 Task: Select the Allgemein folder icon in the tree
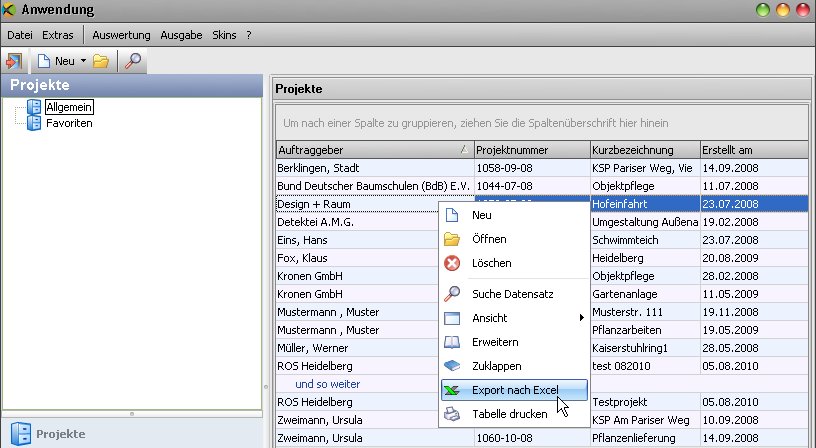point(34,107)
